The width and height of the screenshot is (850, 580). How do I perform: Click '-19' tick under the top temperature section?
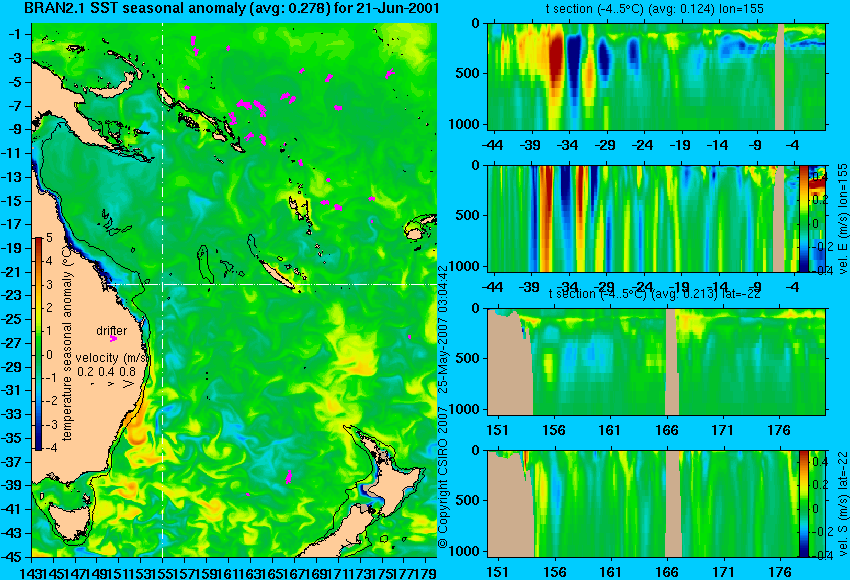(x=680, y=145)
